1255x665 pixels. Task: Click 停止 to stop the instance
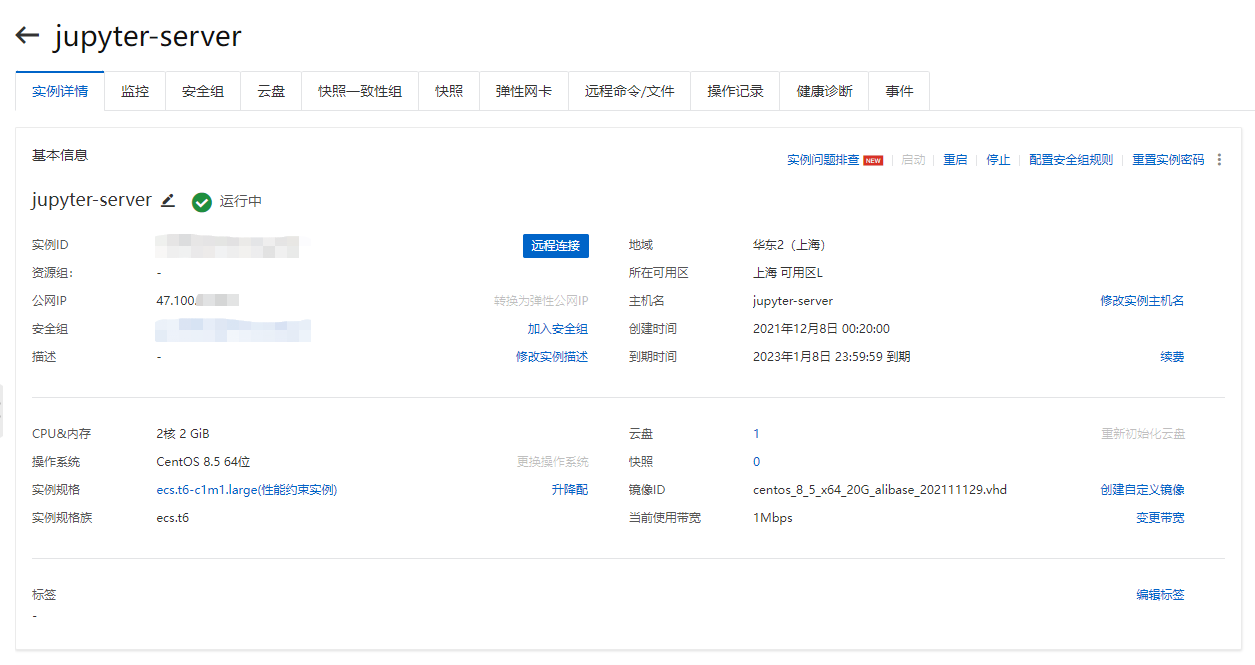point(998,160)
